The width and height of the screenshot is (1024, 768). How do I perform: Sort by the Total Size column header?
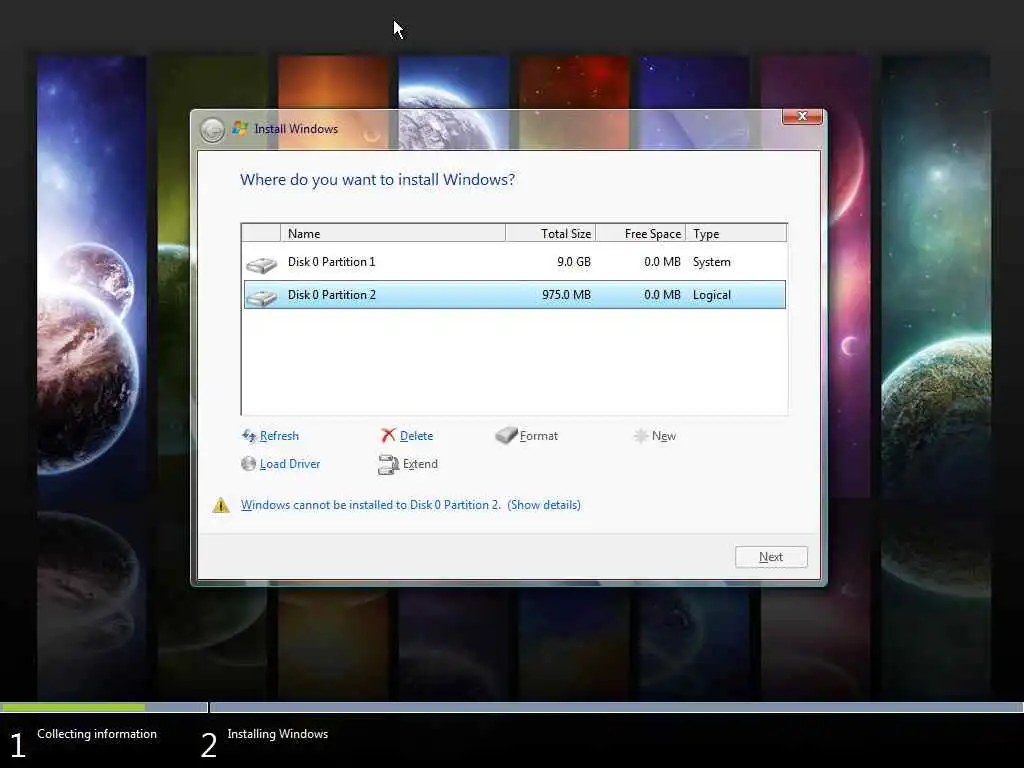pos(551,233)
